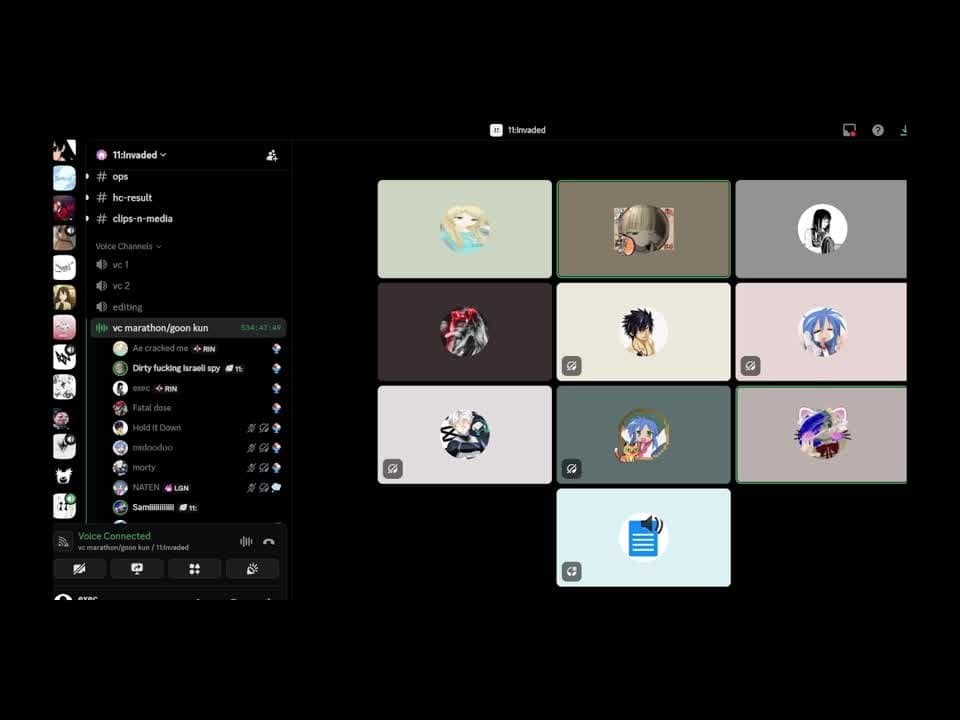Select Fatal dose's avatar in the member list
The image size is (960, 720).
click(121, 407)
